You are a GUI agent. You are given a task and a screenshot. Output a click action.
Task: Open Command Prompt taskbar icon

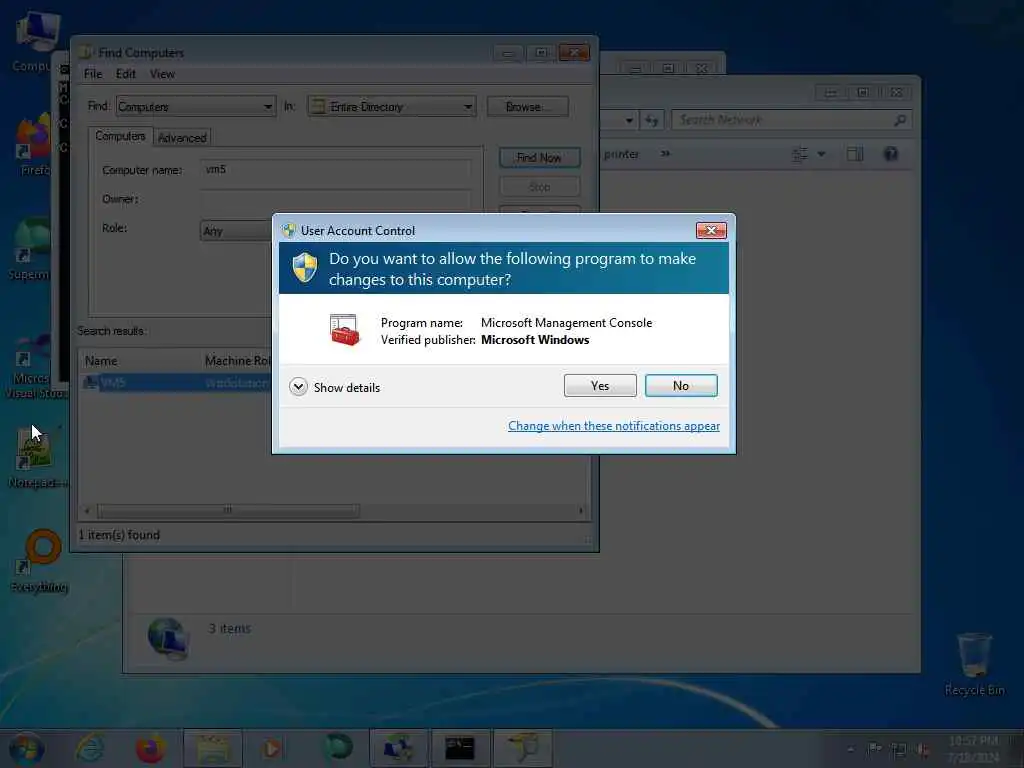point(460,748)
